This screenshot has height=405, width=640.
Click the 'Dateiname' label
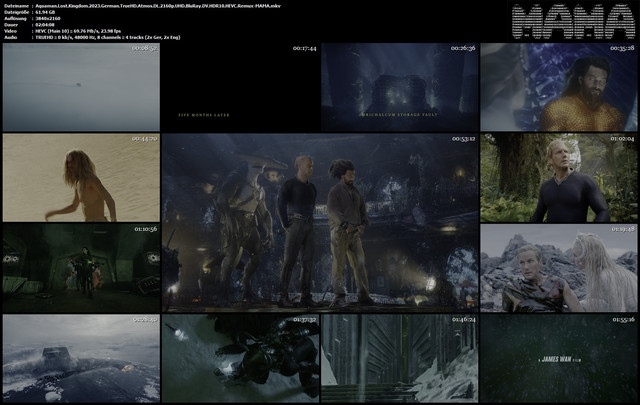click(16, 6)
